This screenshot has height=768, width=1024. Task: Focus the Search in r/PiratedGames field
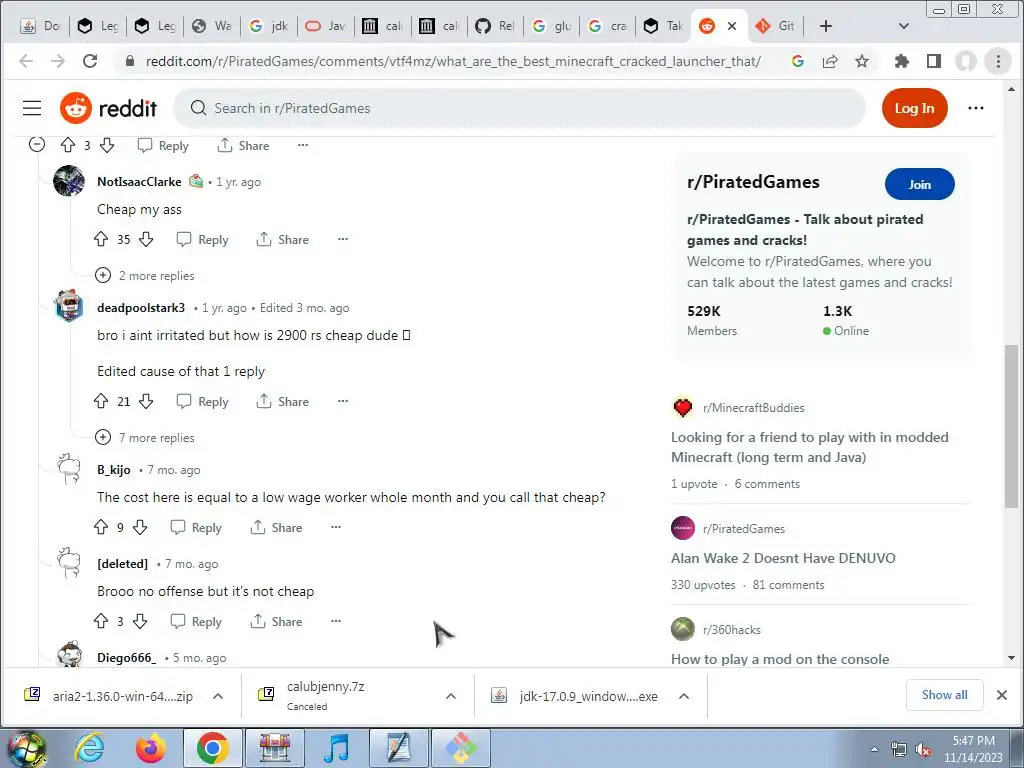(519, 108)
